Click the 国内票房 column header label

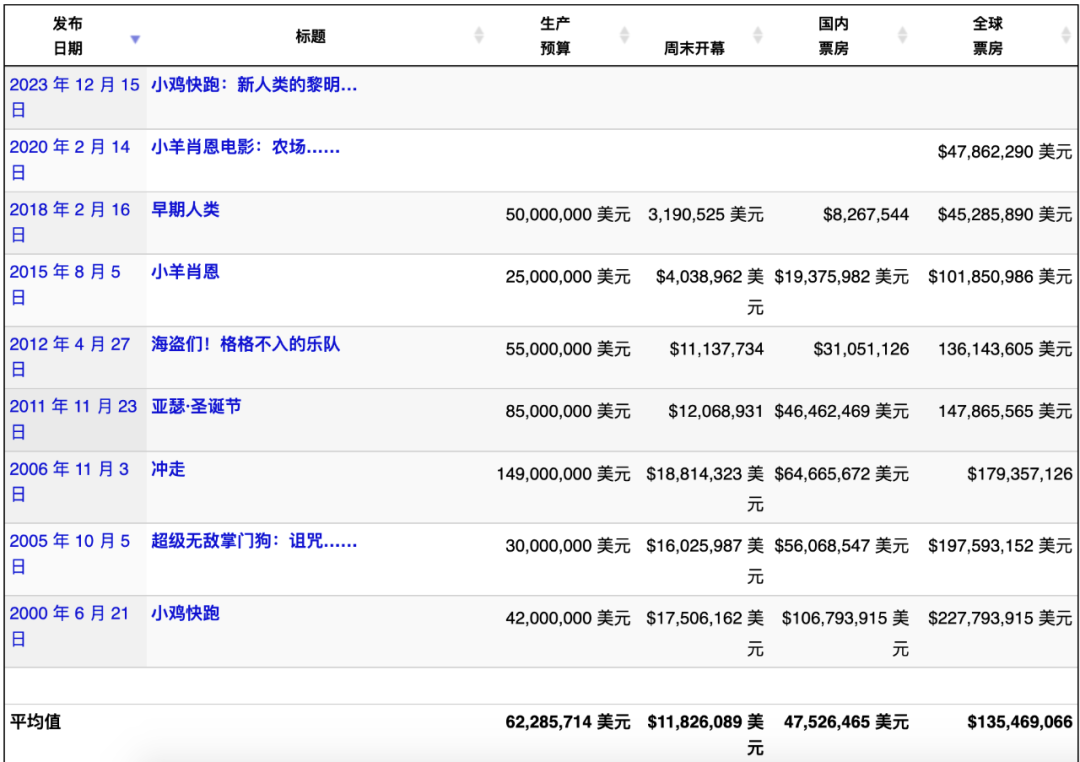[833, 36]
